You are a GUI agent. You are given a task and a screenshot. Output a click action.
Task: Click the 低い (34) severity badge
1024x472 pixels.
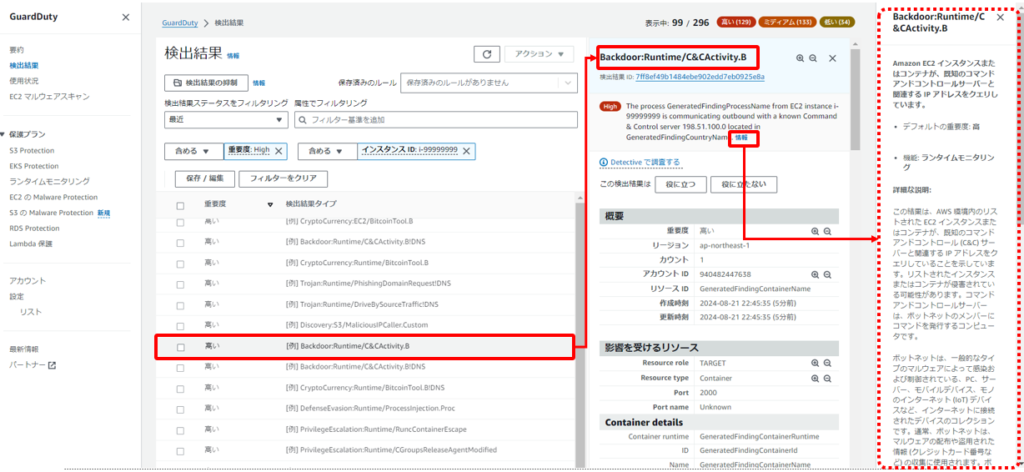pos(838,22)
